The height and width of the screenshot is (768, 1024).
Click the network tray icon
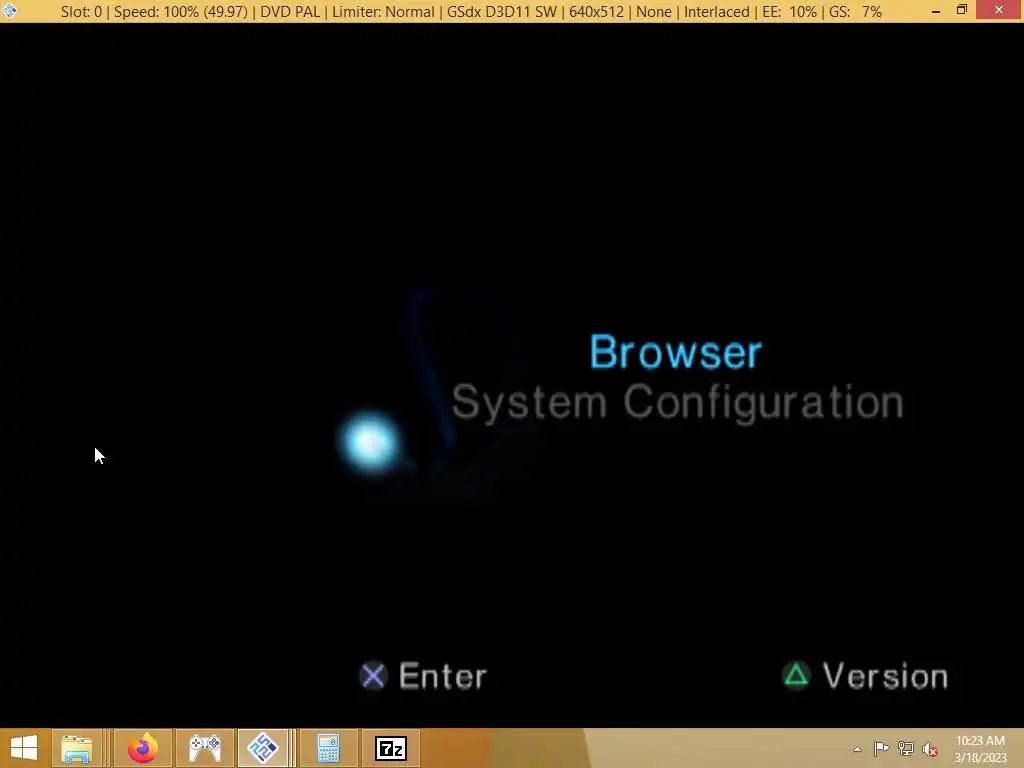click(x=906, y=748)
